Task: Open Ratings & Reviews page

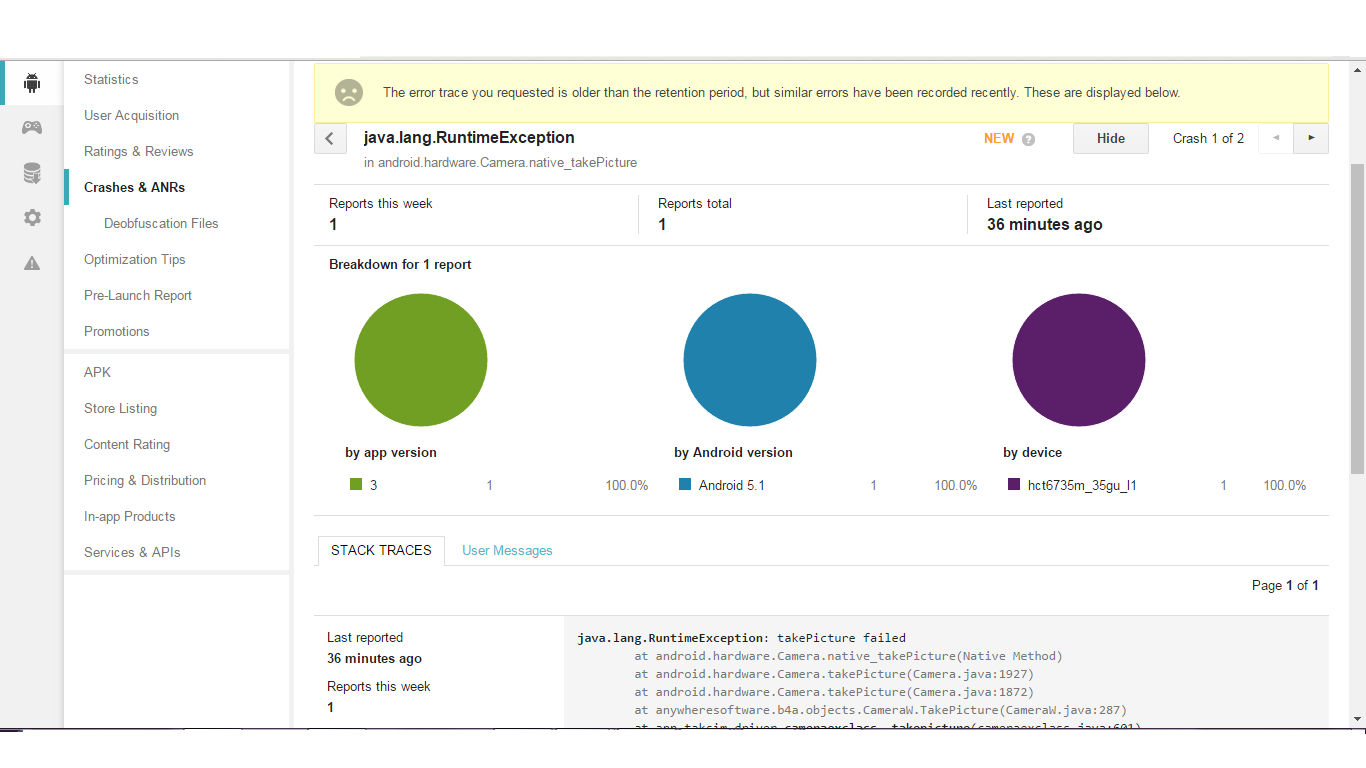Action: [139, 152]
